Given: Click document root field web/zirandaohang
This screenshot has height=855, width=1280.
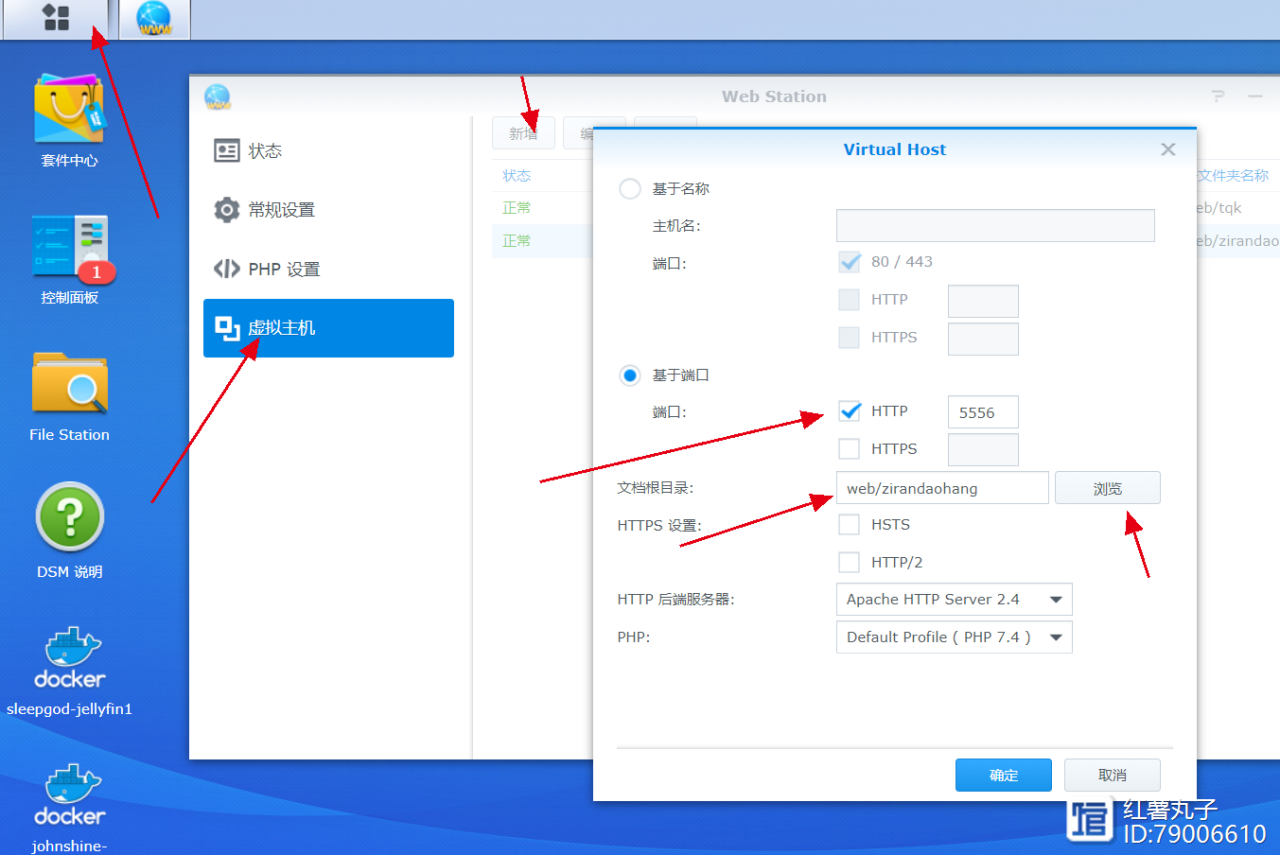Looking at the screenshot, I should 942,489.
